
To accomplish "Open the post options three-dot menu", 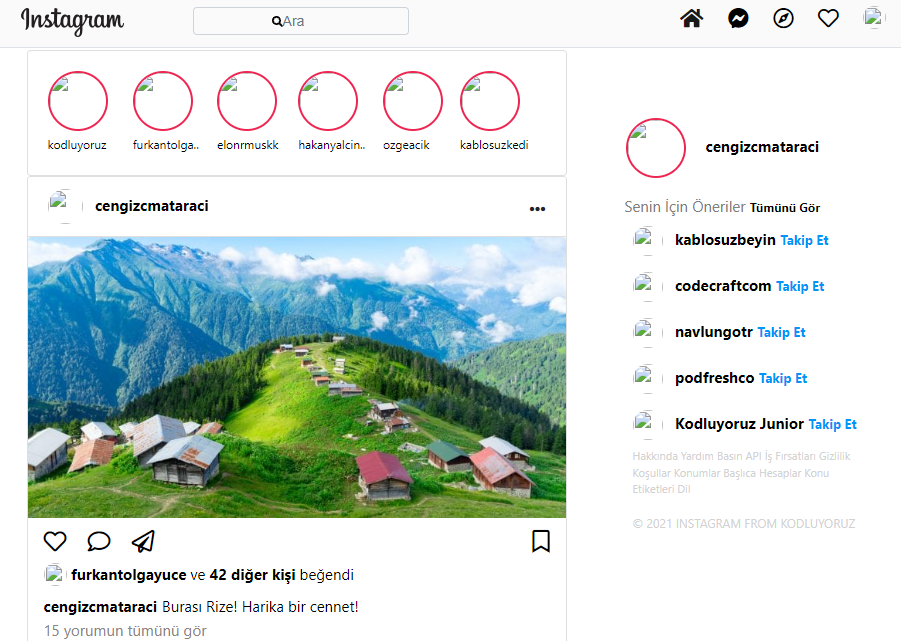I will [538, 208].
